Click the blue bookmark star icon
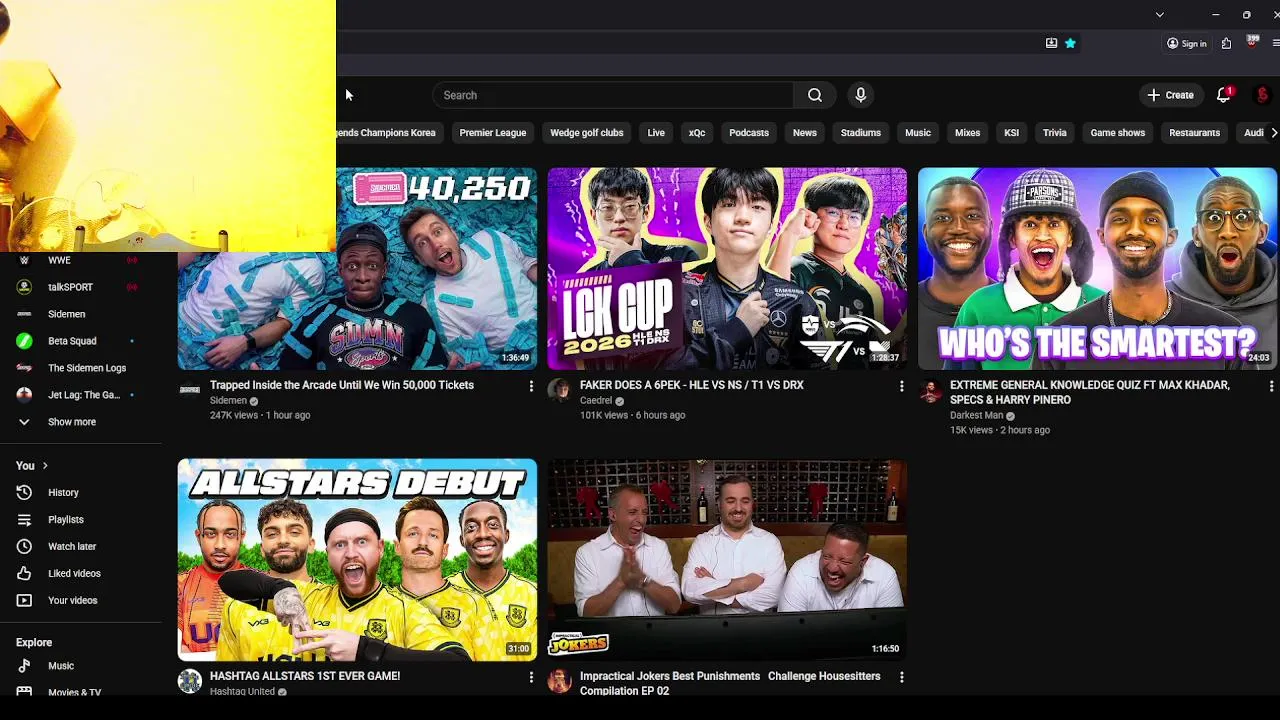Screen dimensions: 1280x720 click(x=1070, y=43)
